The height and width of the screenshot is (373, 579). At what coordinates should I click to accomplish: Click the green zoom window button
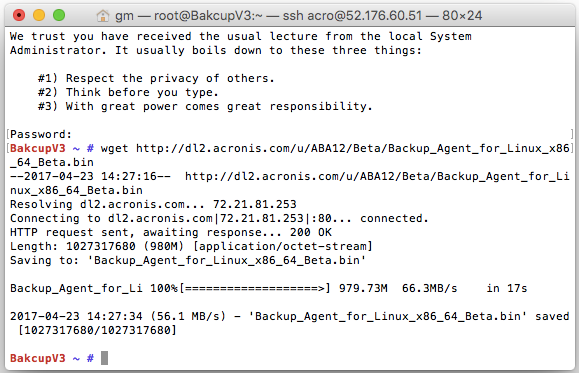point(59,15)
